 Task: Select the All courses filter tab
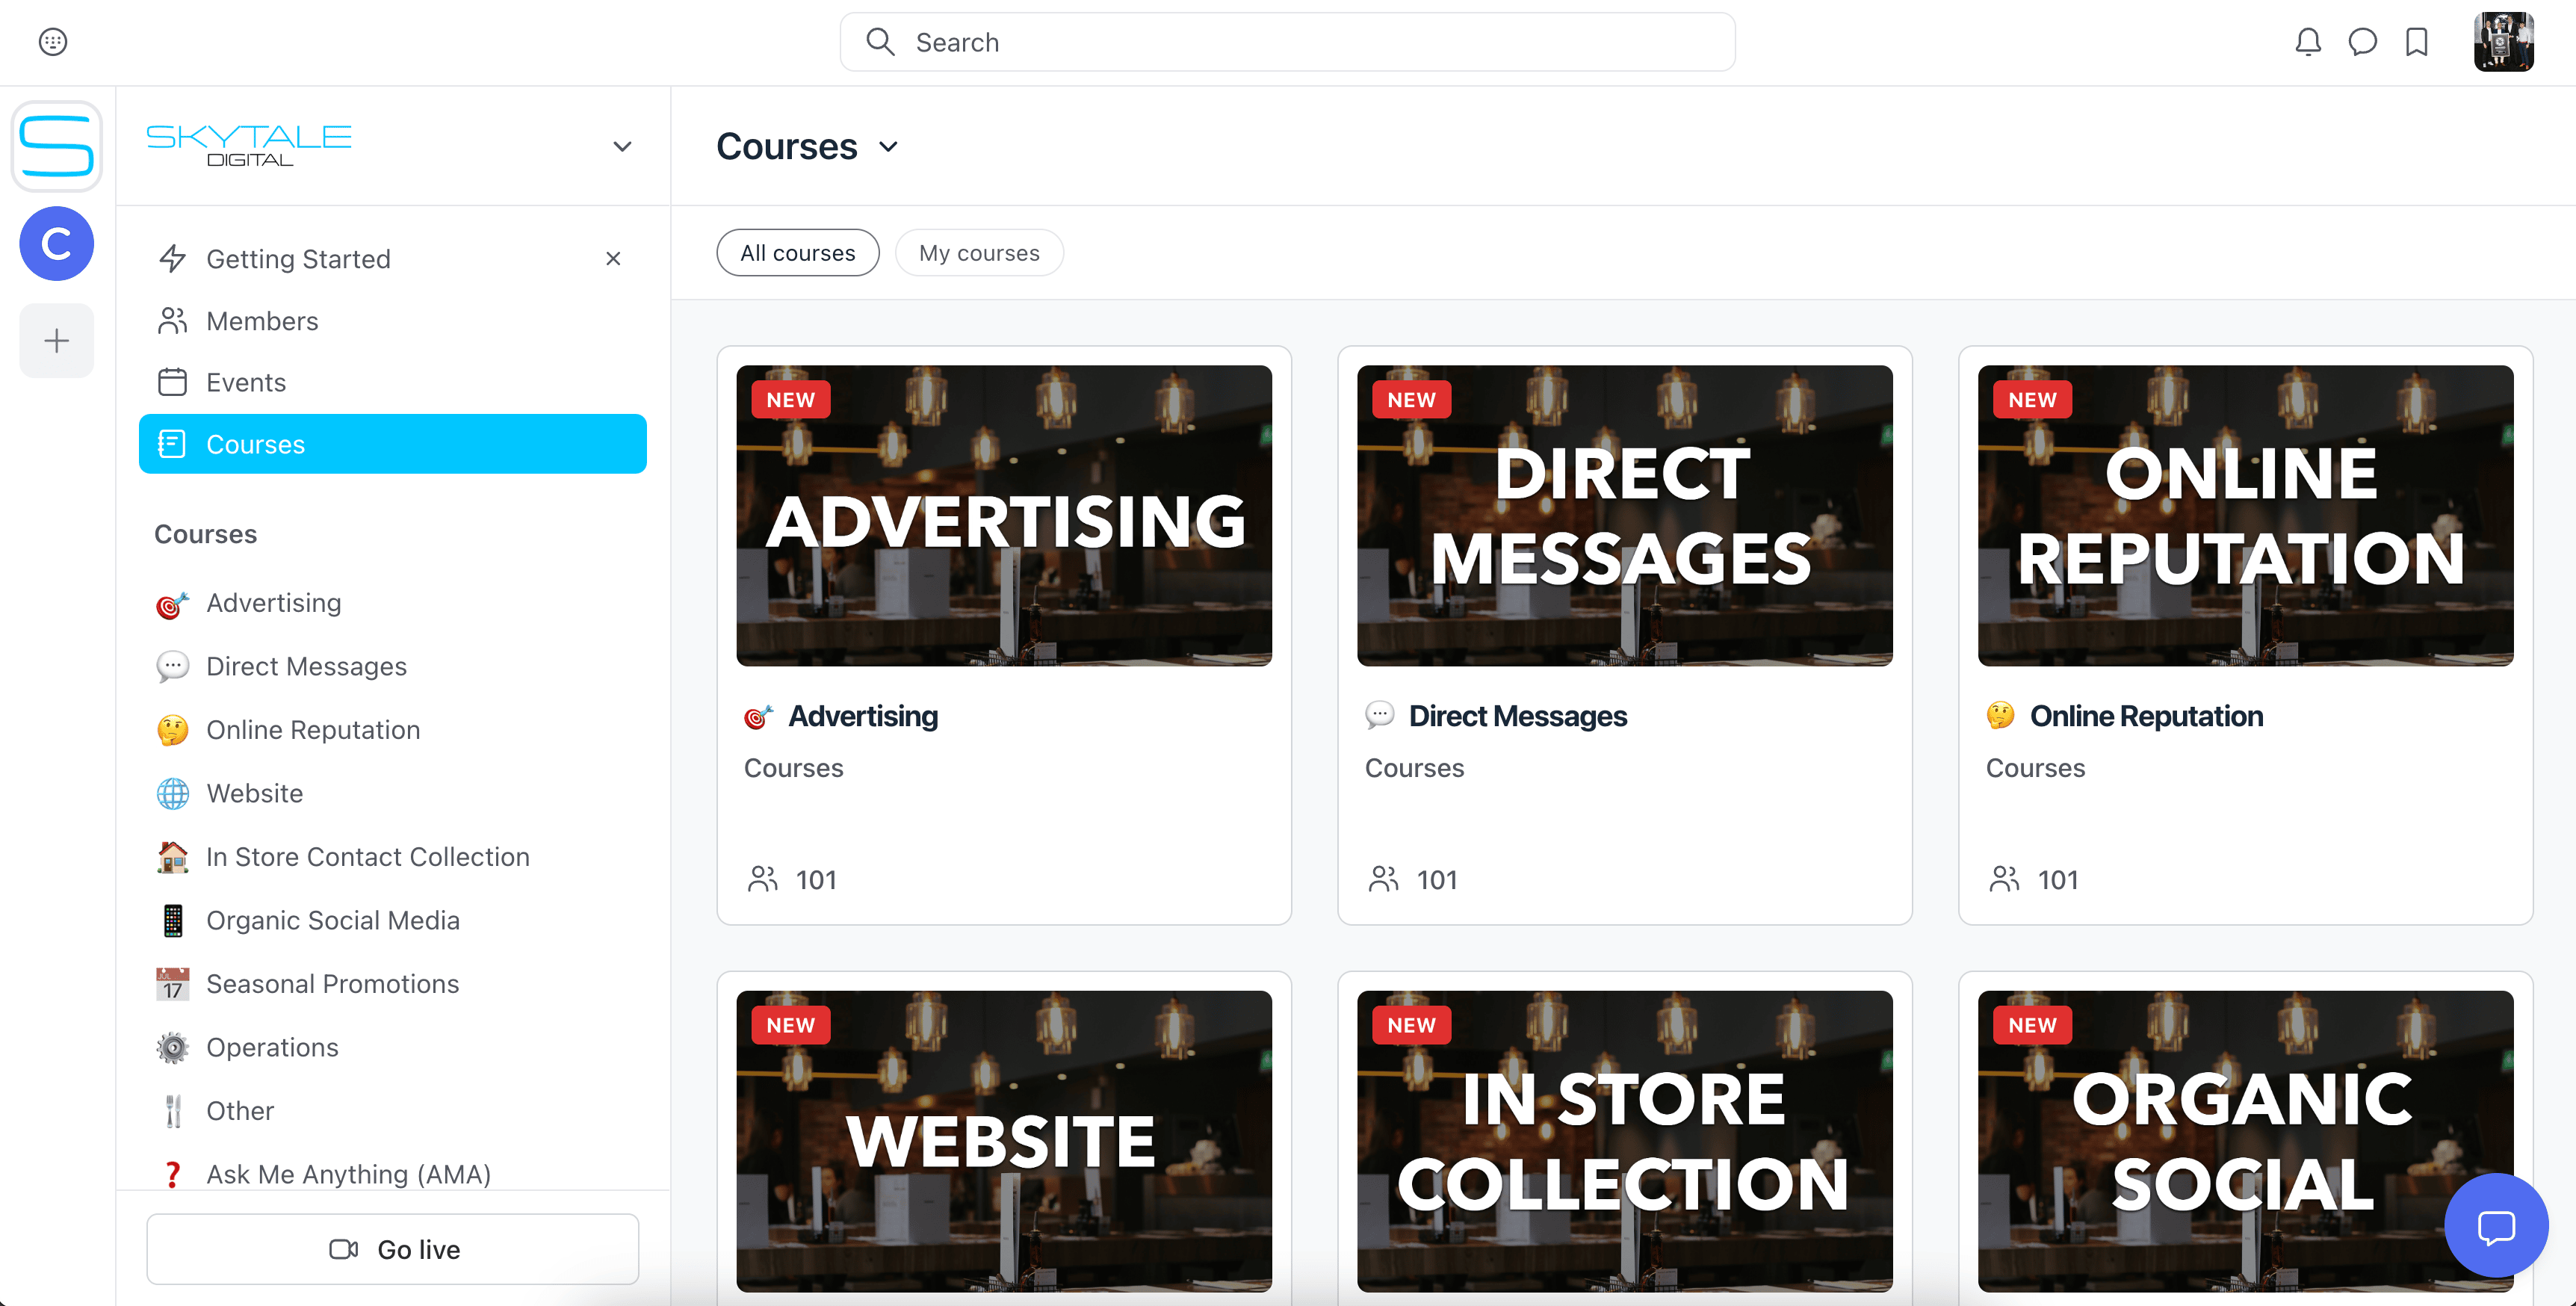(x=797, y=253)
